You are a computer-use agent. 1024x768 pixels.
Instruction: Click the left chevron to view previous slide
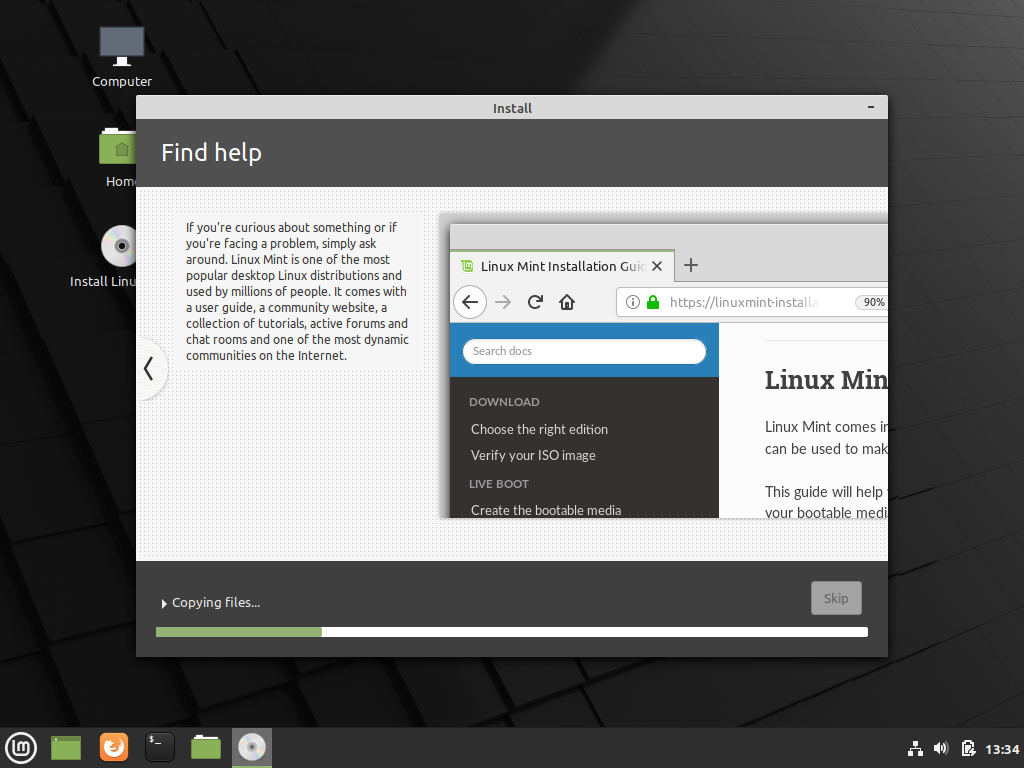(150, 369)
